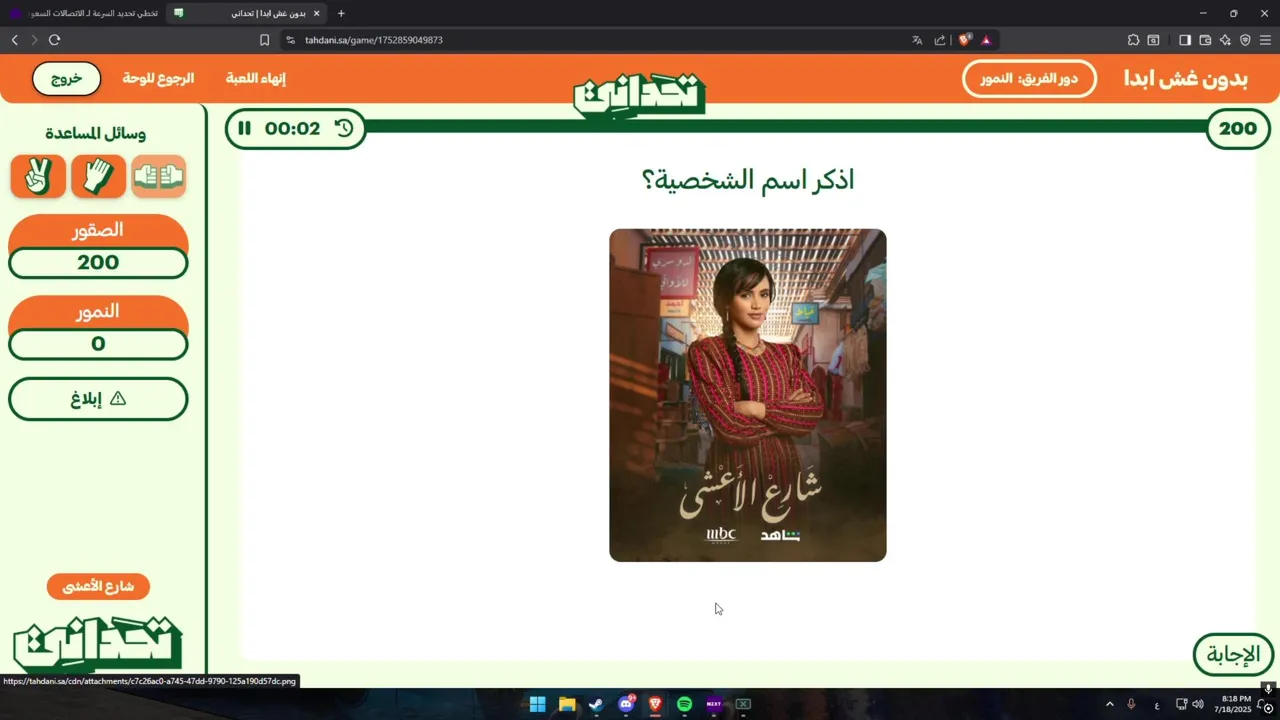The image size is (1280, 720).
Task: Use the two-fingers help tool icon
Action: [x=38, y=176]
